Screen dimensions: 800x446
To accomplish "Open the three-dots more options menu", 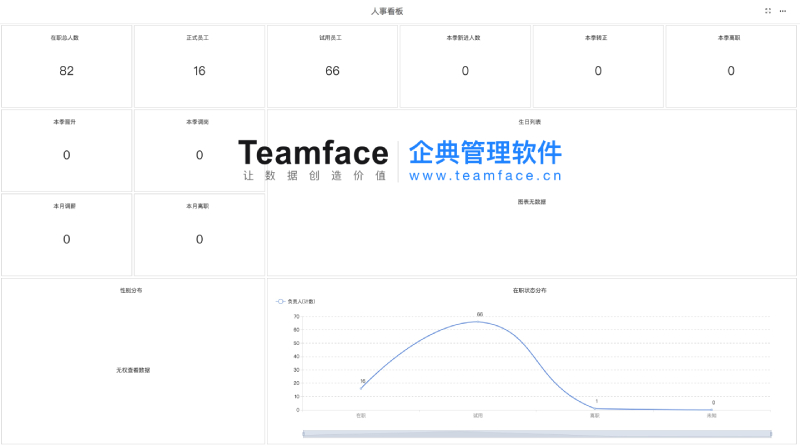I will point(783,11).
